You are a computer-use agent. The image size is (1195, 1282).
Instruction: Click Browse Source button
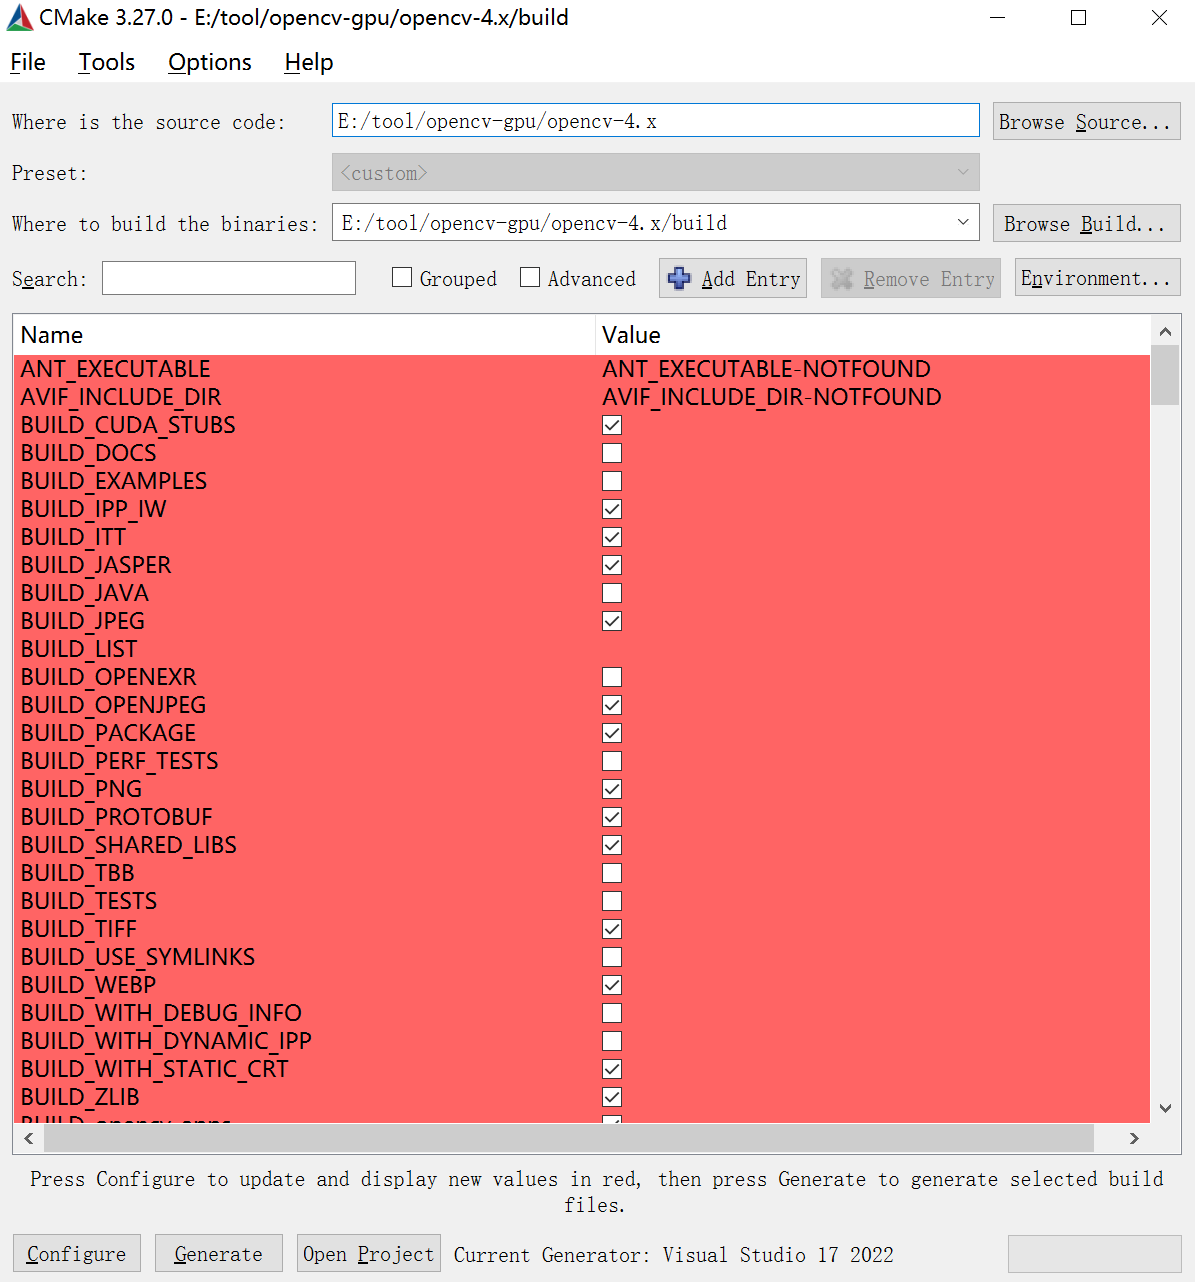coord(1086,122)
